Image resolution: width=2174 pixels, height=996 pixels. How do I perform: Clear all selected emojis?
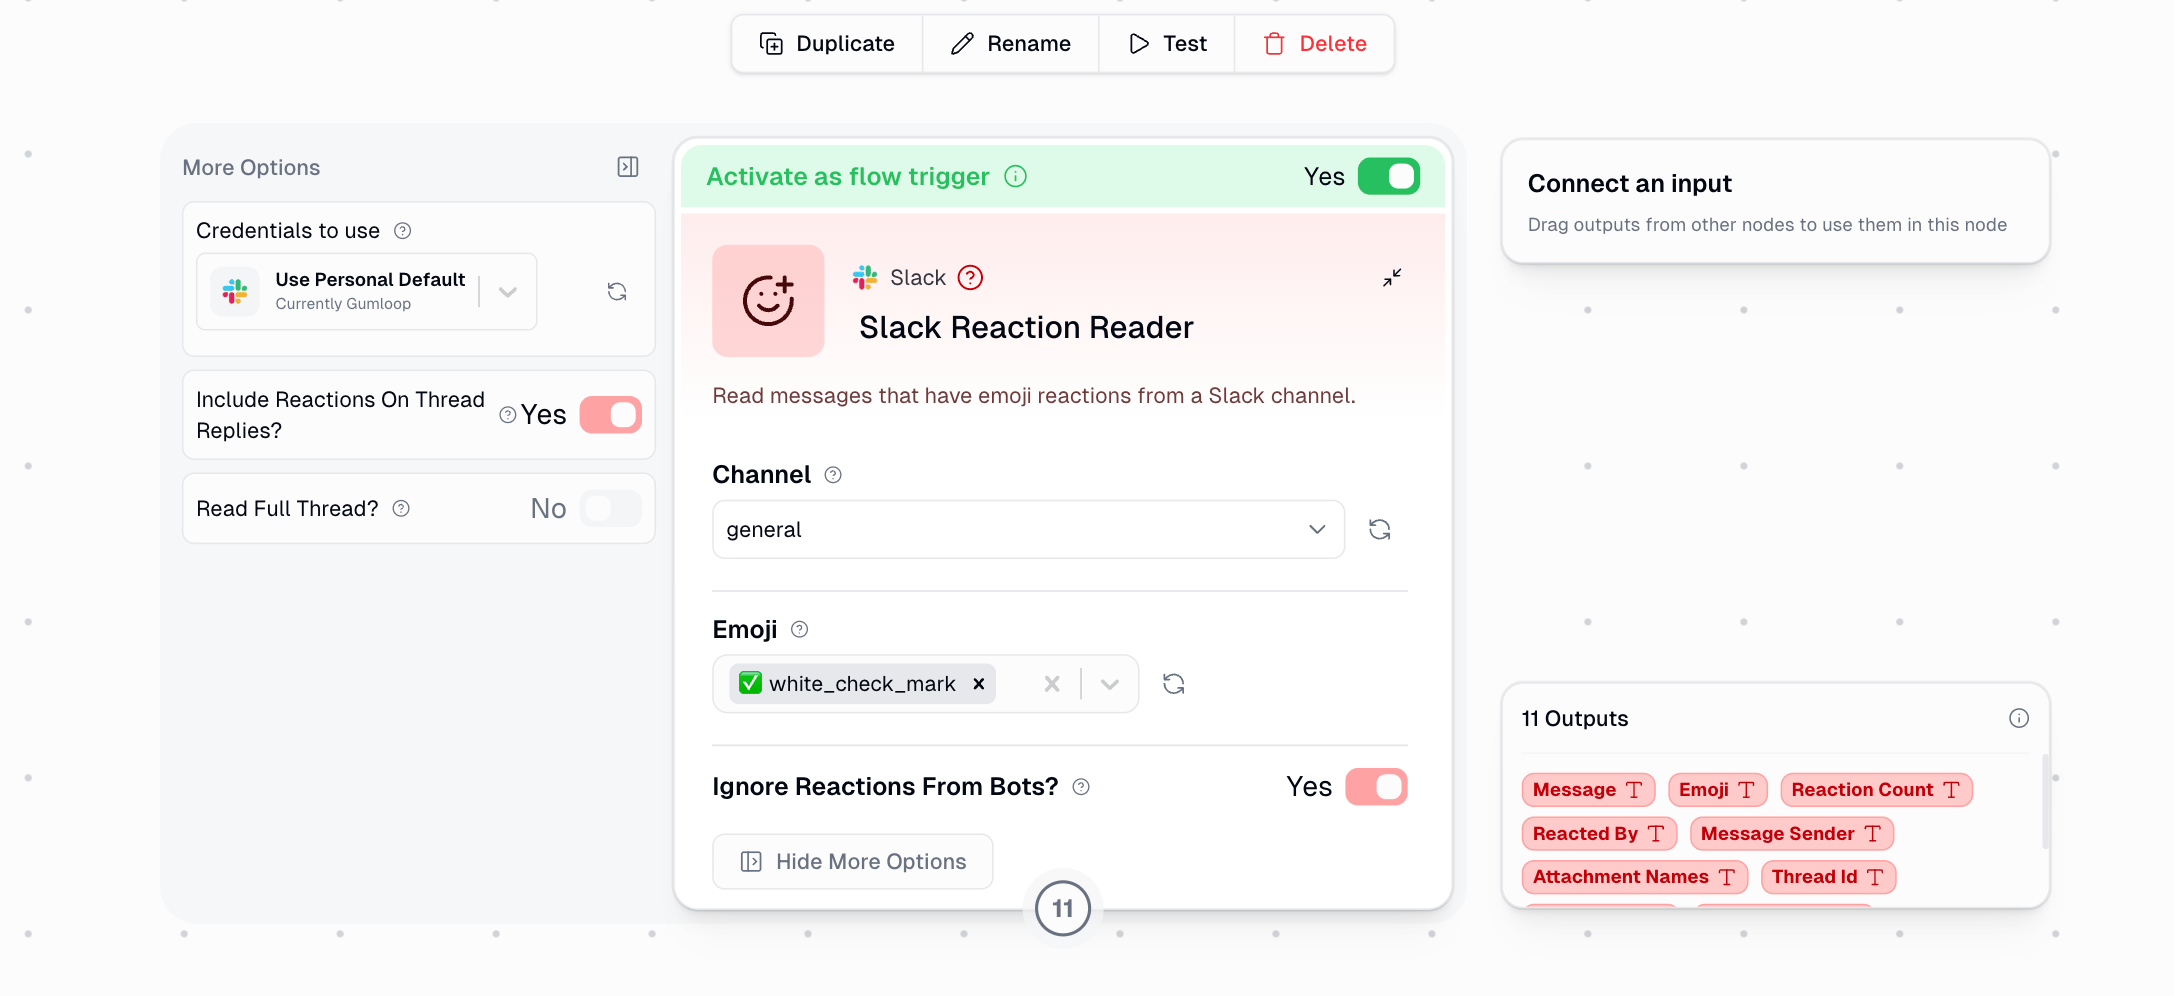[x=1052, y=684]
